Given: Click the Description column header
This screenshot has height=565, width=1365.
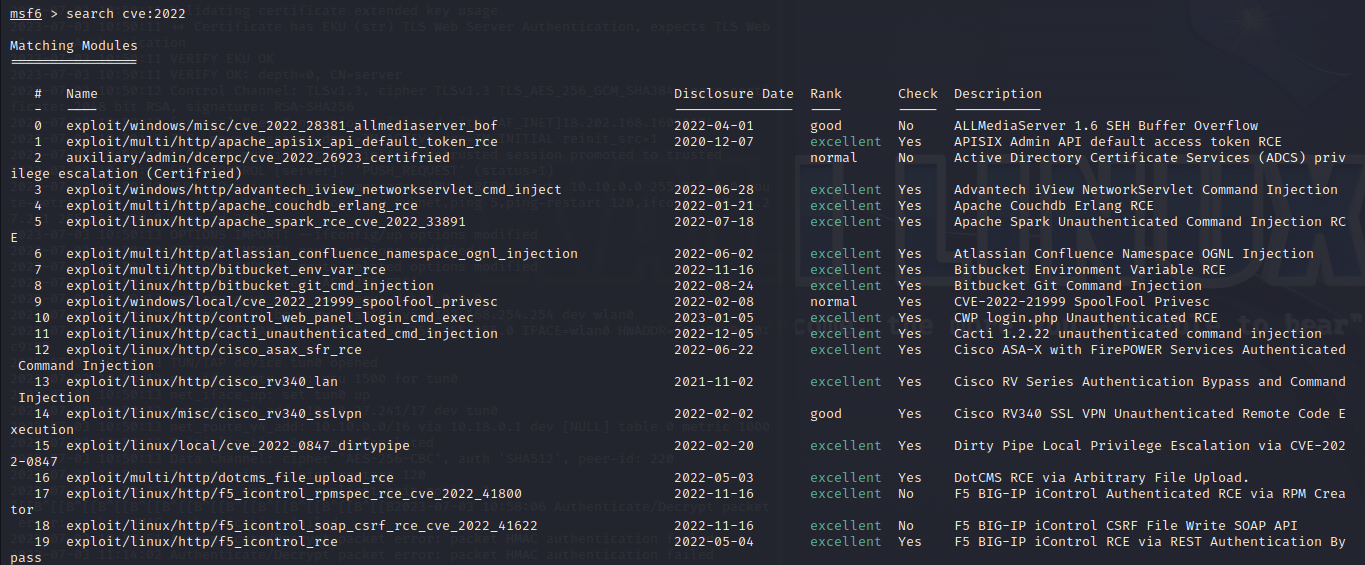Looking at the screenshot, I should click(x=998, y=94).
